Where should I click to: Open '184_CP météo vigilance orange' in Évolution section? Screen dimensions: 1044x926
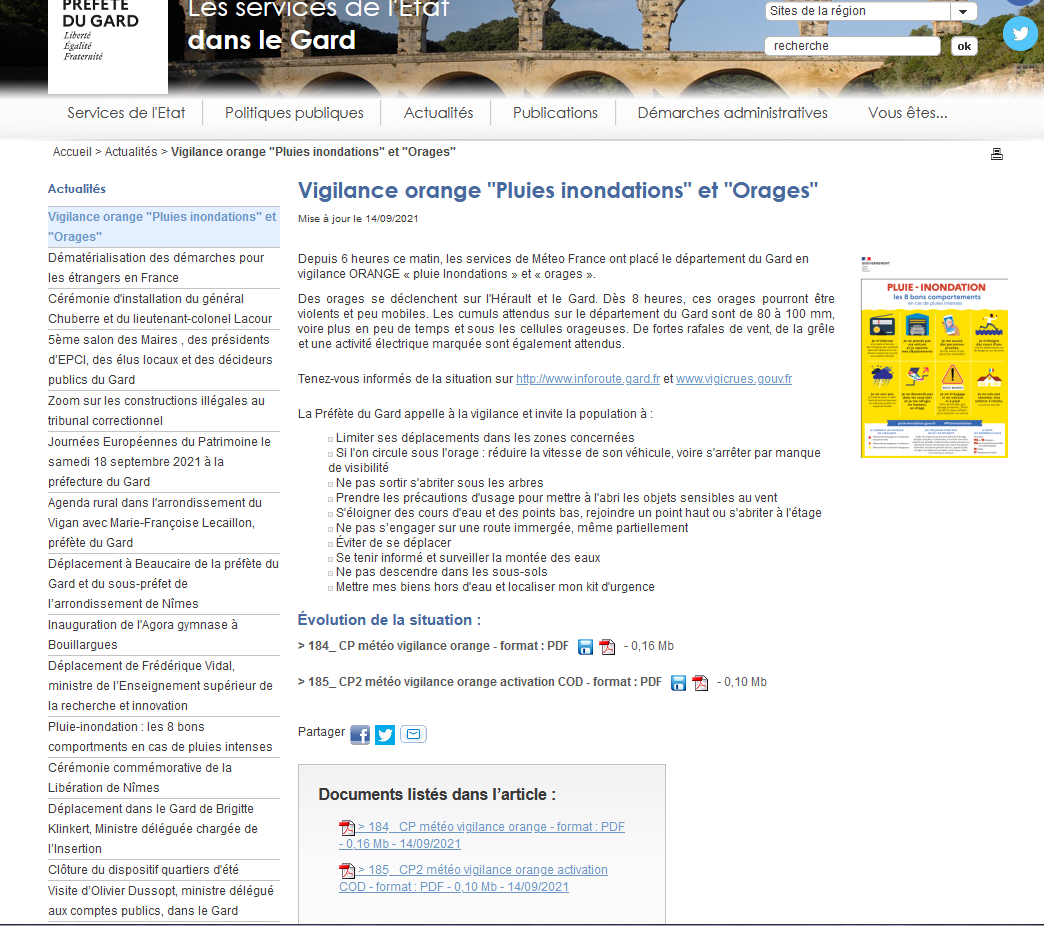[x=433, y=646]
